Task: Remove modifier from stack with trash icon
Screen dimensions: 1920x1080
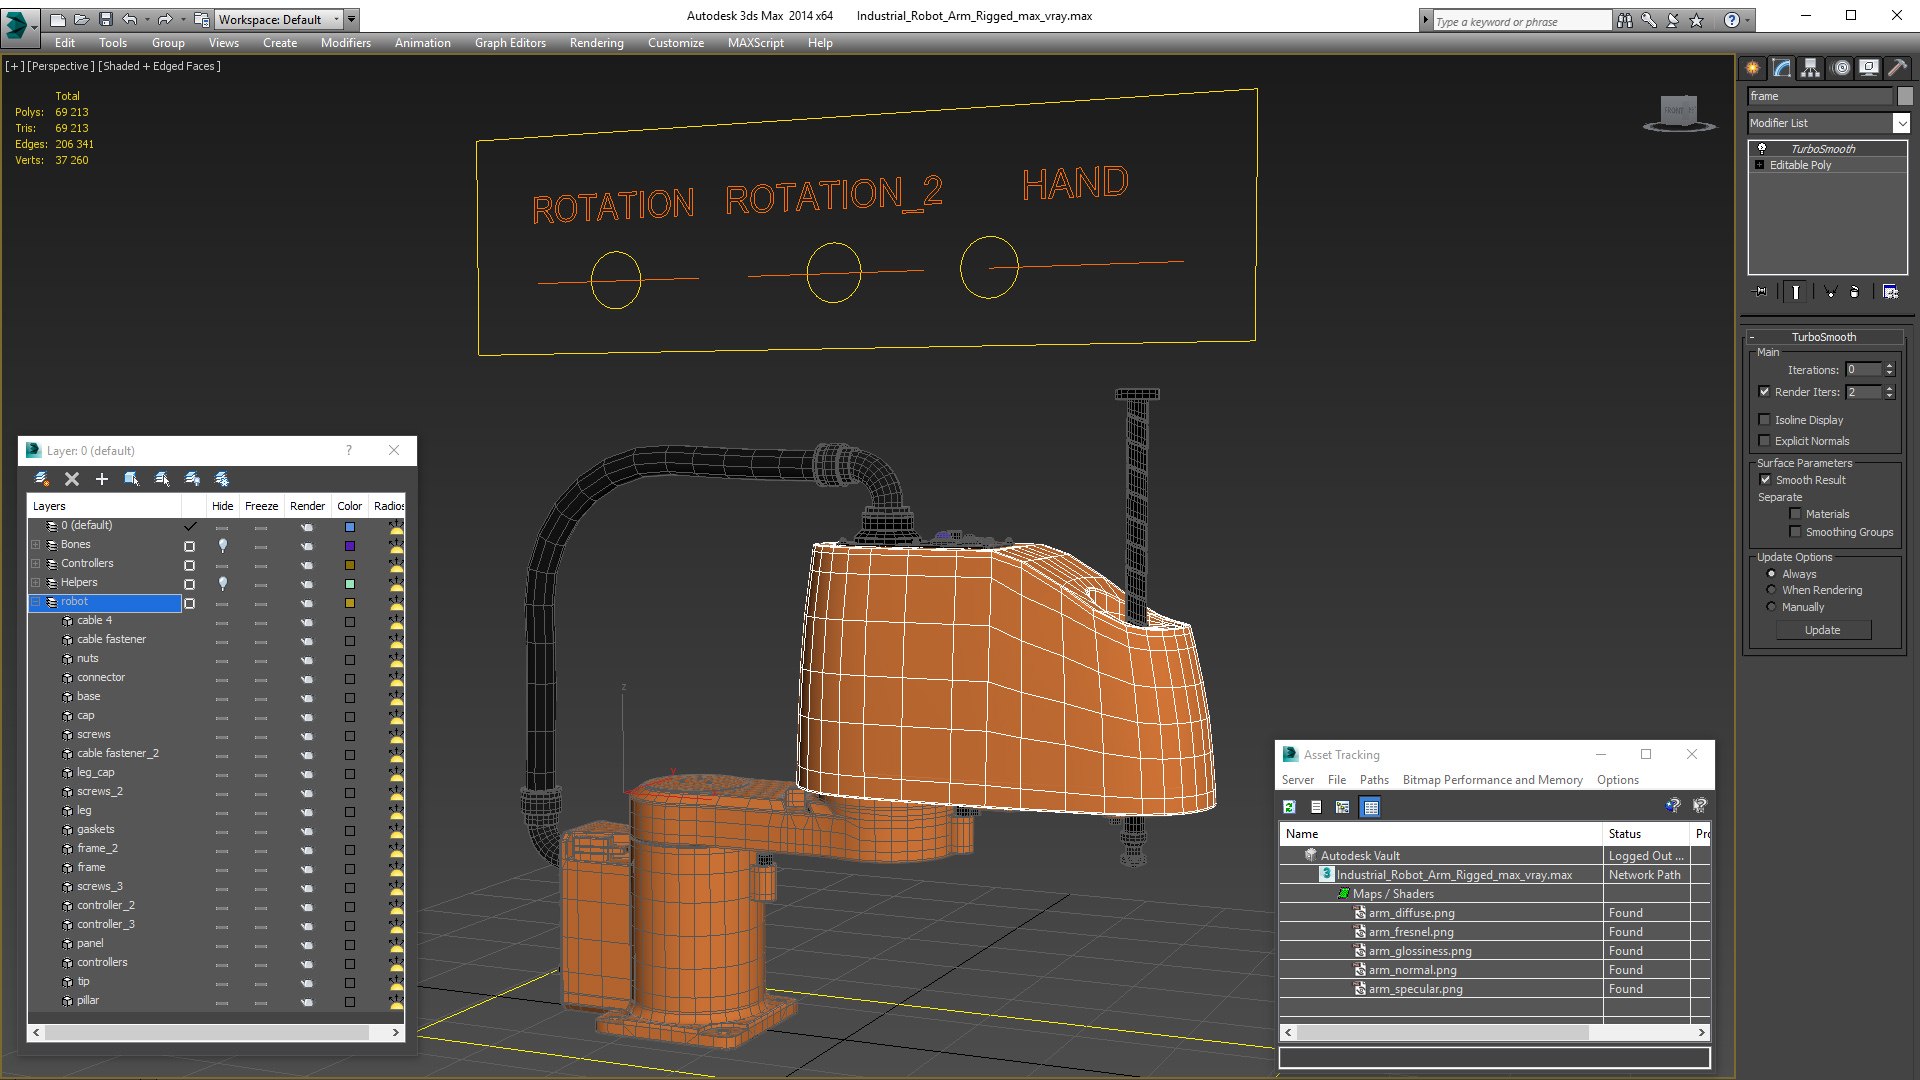Action: pos(1855,292)
